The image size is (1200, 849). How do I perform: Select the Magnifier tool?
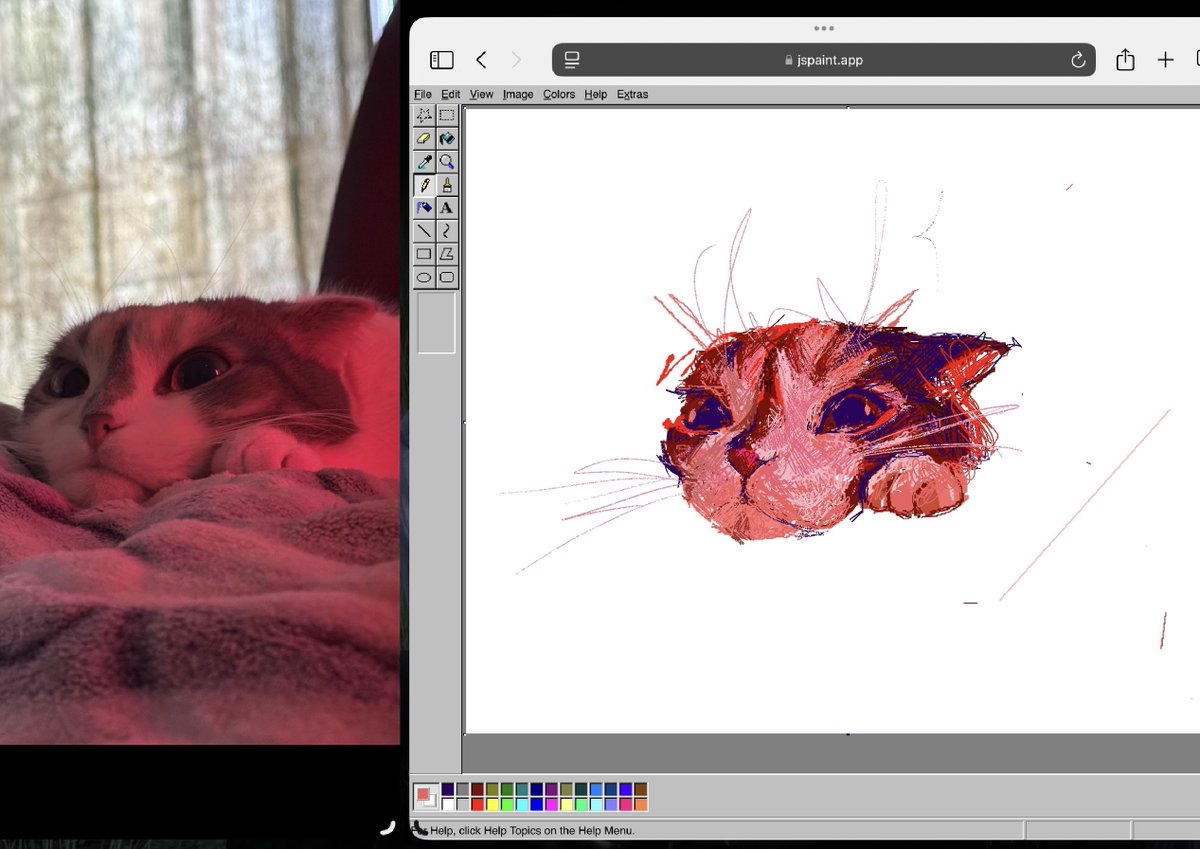[x=446, y=161]
